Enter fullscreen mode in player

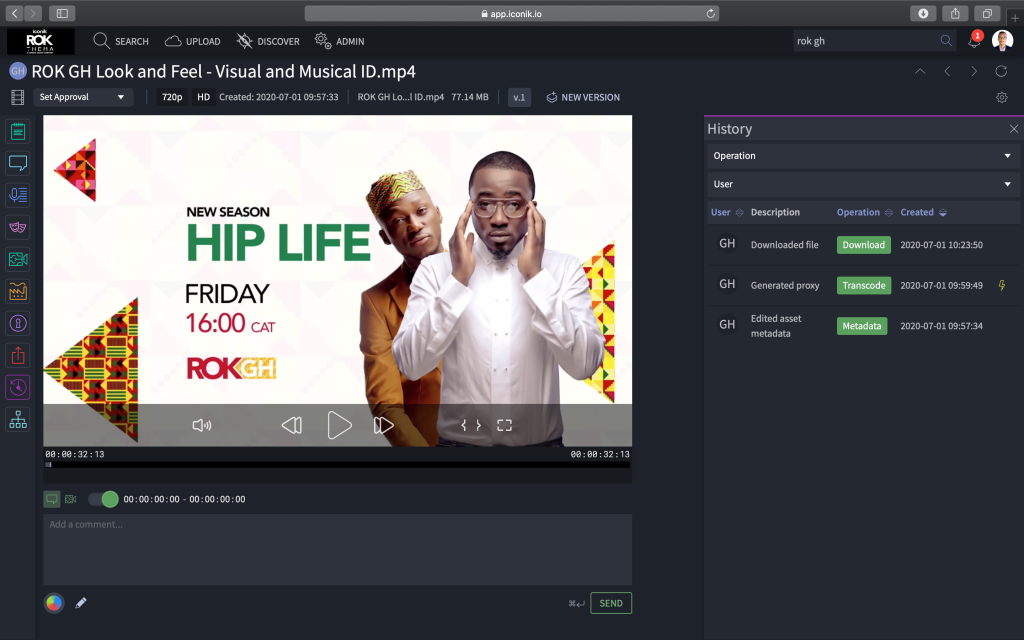504,425
